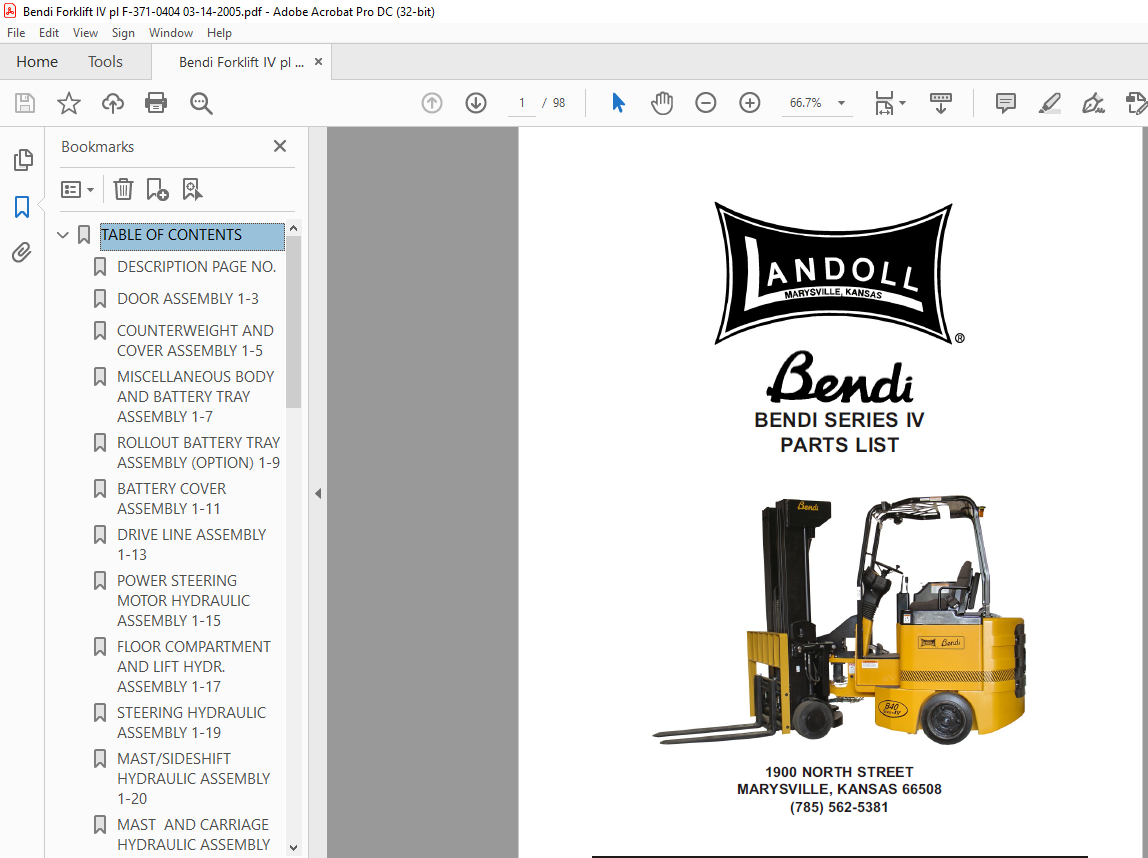The image size is (1148, 858).
Task: Click the scrolling mode keyboard icon
Action: [x=941, y=103]
